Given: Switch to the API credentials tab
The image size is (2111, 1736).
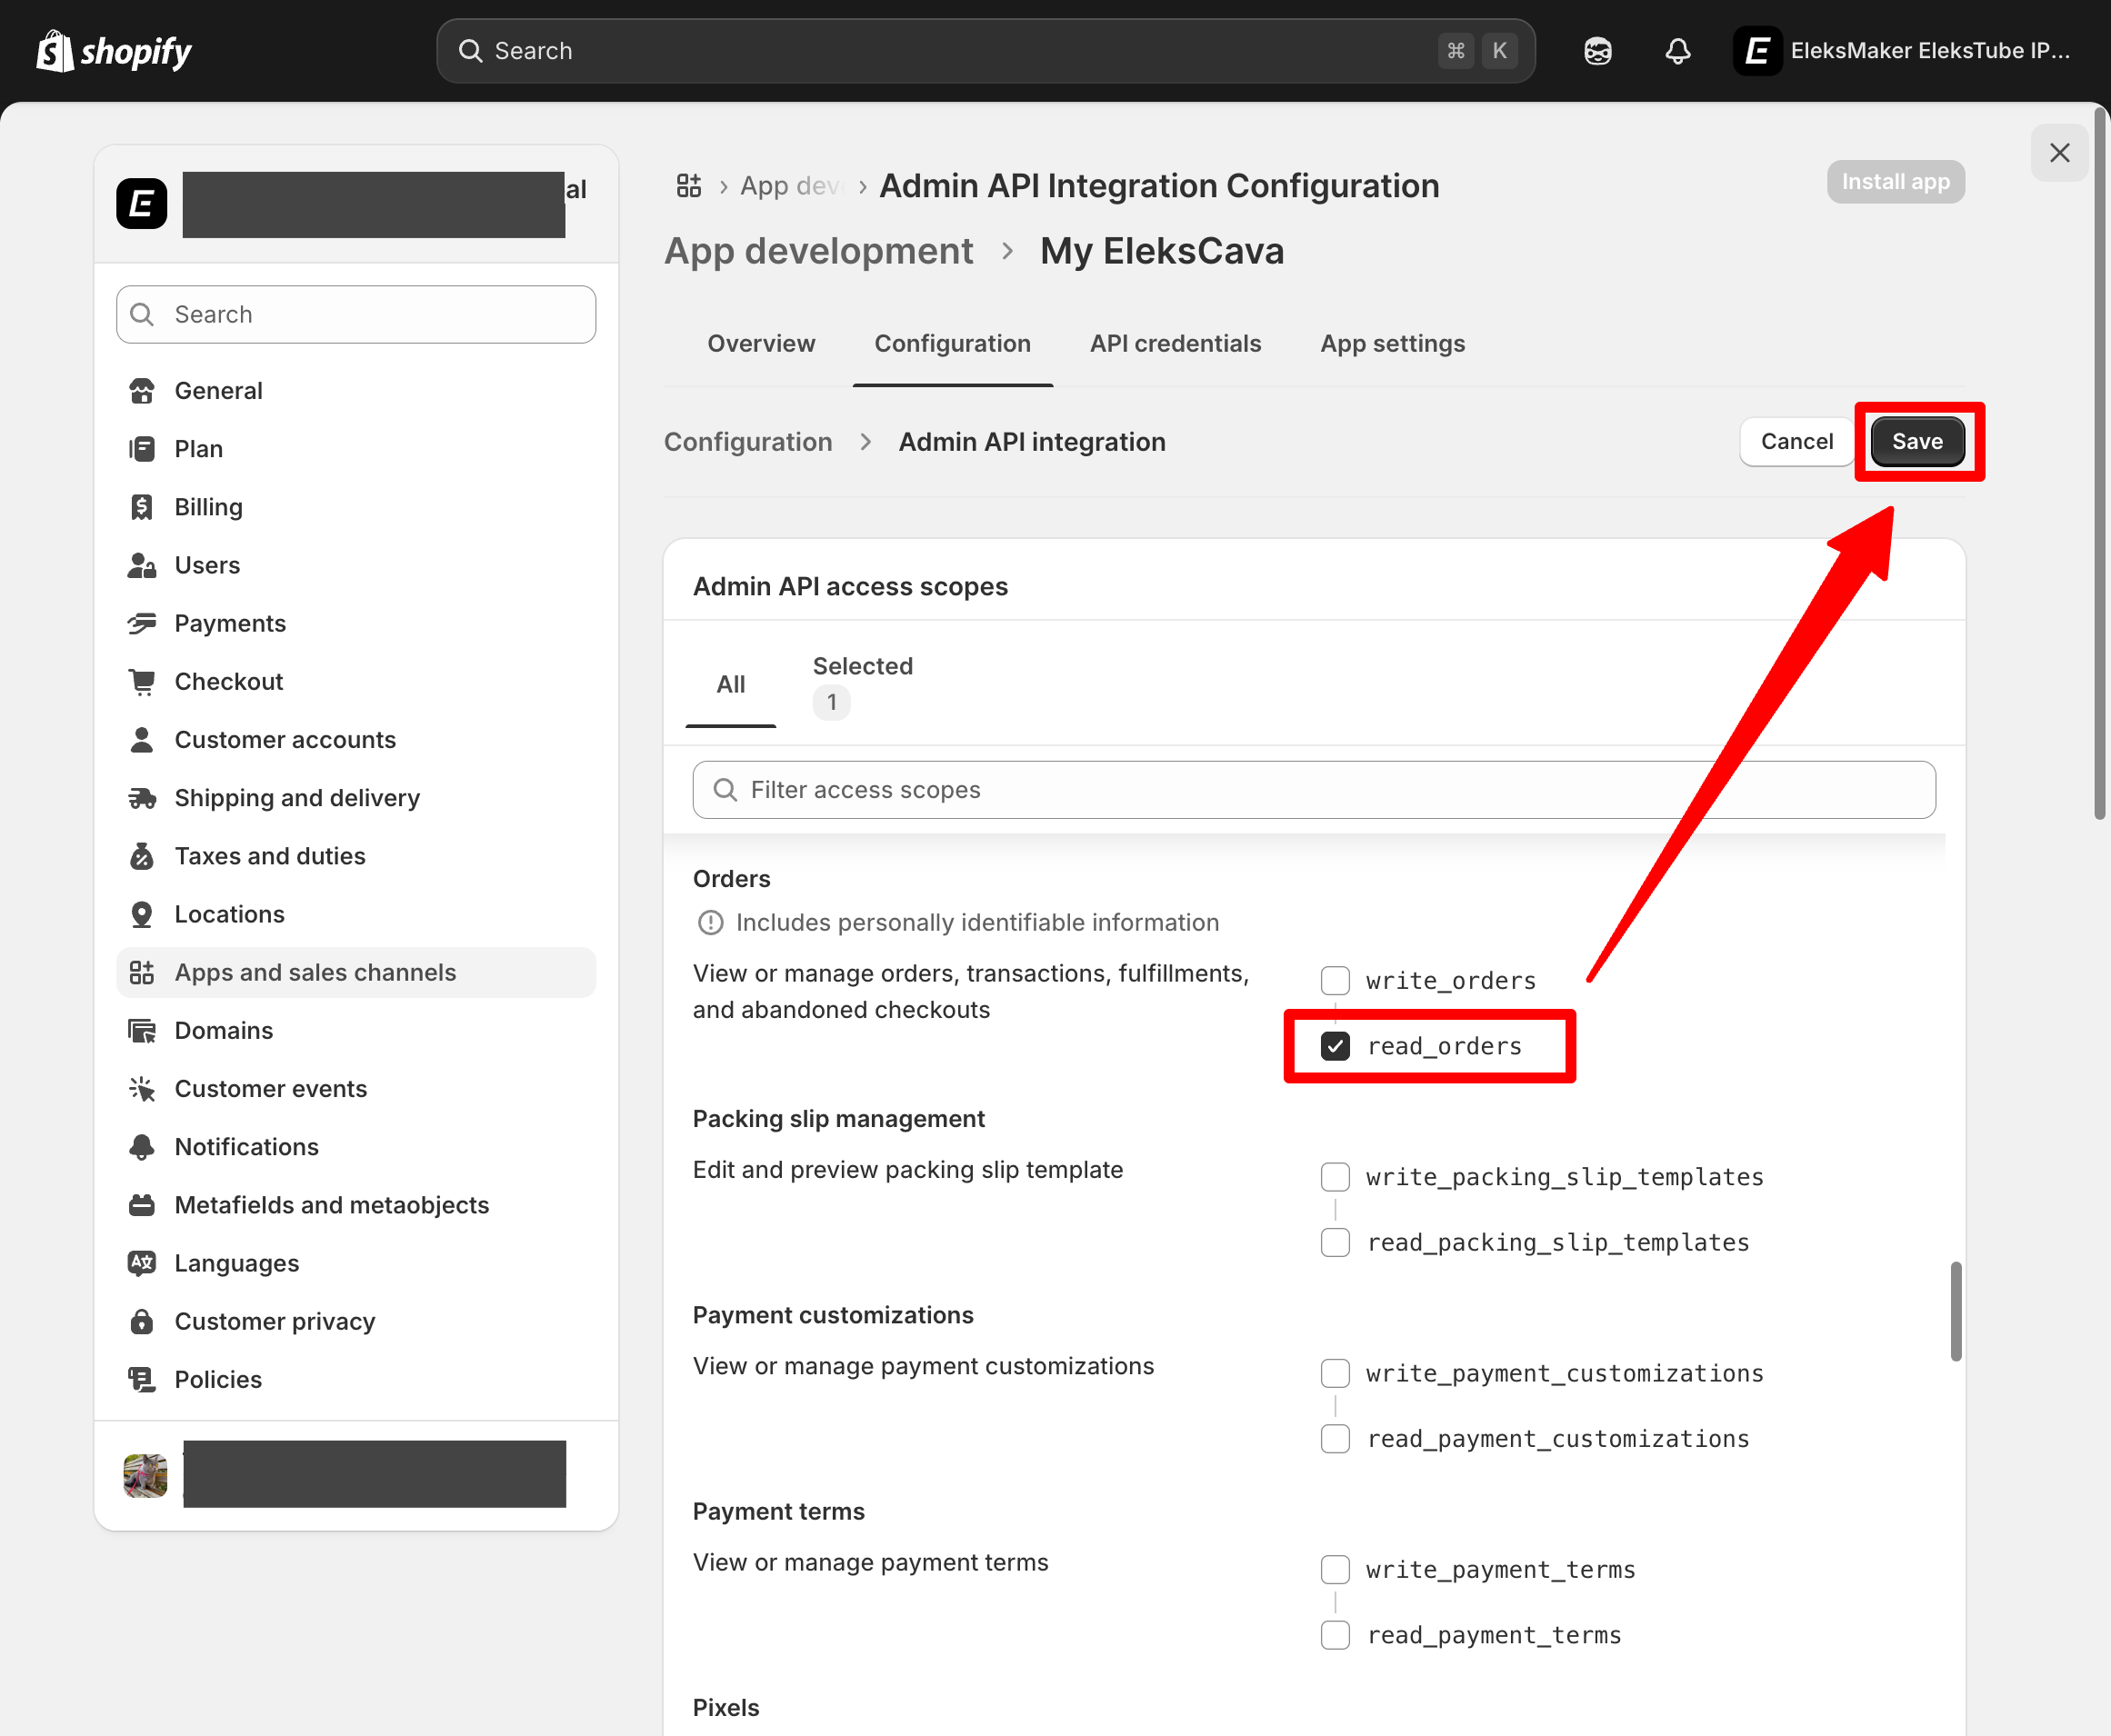Looking at the screenshot, I should (x=1175, y=343).
